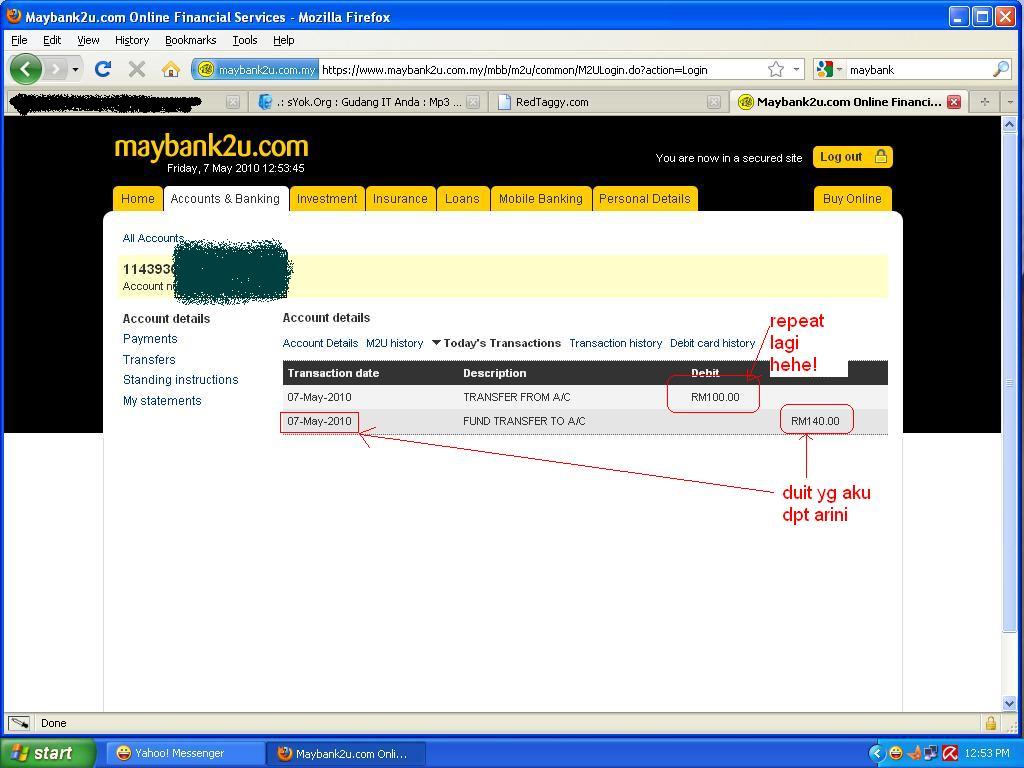Open the browser Home page icon
This screenshot has width=1024, height=768.
coord(171,69)
